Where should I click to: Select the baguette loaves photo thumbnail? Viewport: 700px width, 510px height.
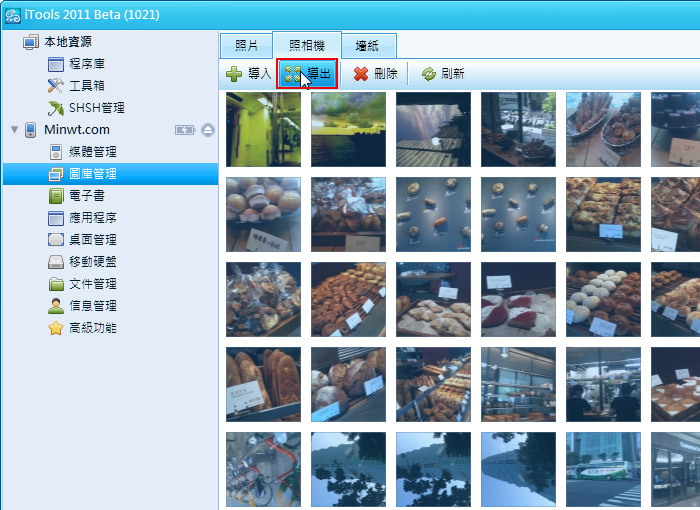pos(263,385)
